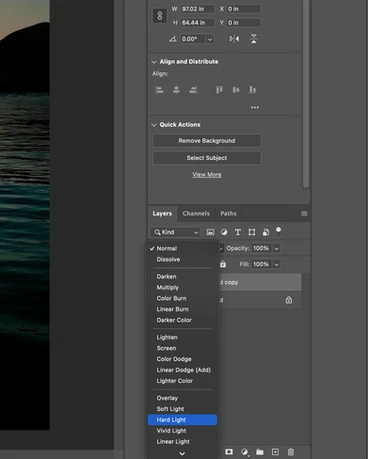This screenshot has height=459, width=368.
Task: Click the Y position input field
Action: click(244, 23)
